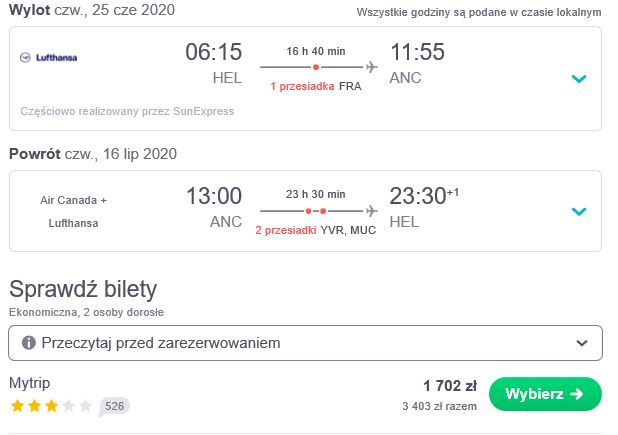This screenshot has height=435, width=618.
Task: Click the red FRA stopover dot
Action: (316, 67)
